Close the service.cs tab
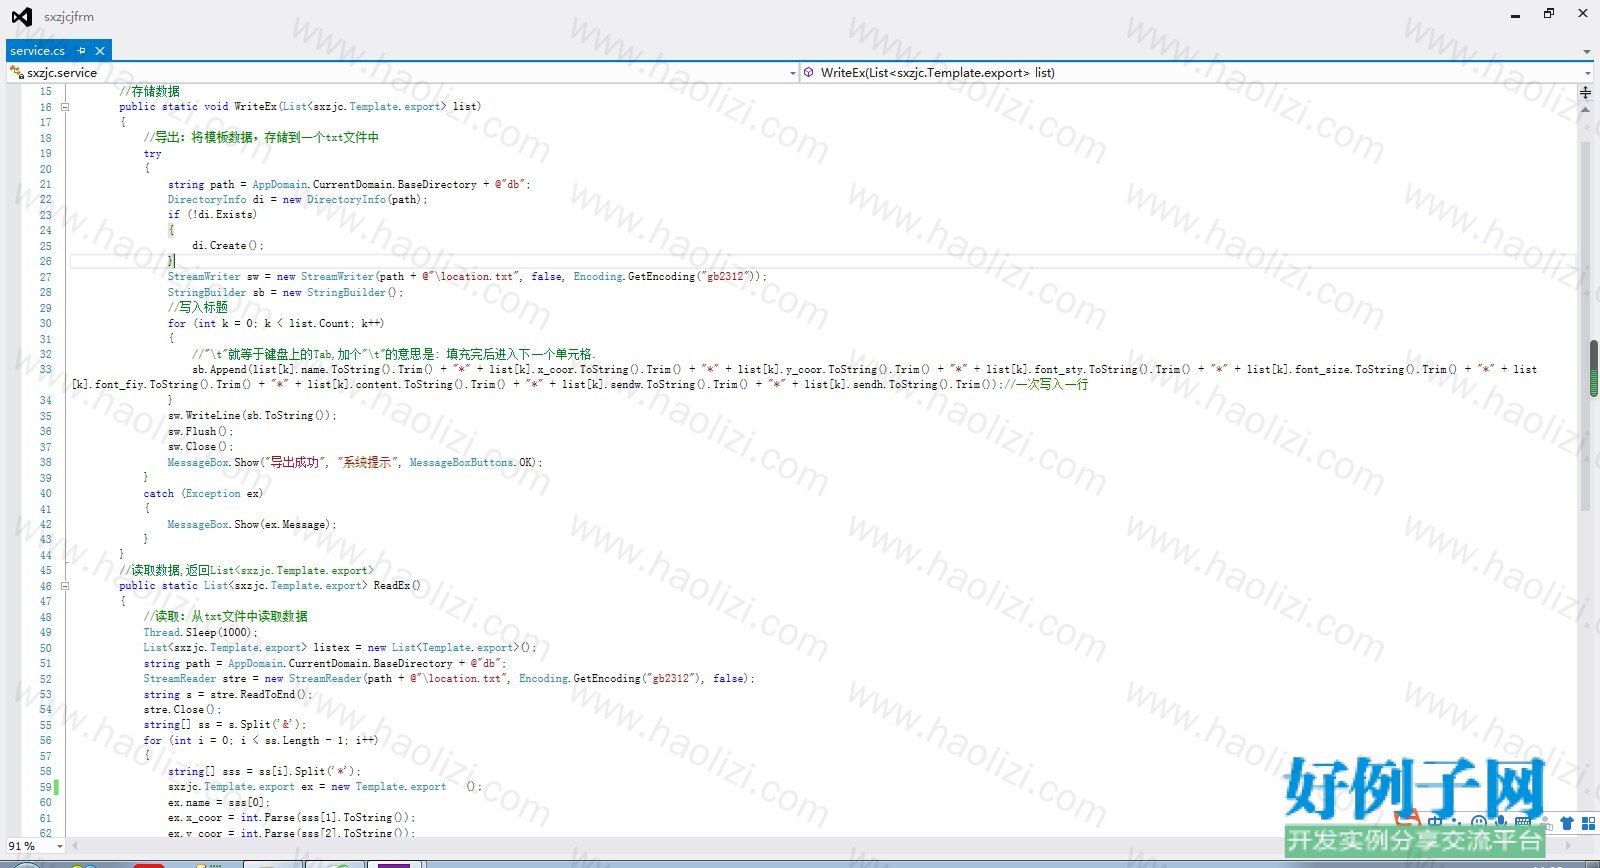Screen dimensions: 1600x868 click(x=100, y=51)
